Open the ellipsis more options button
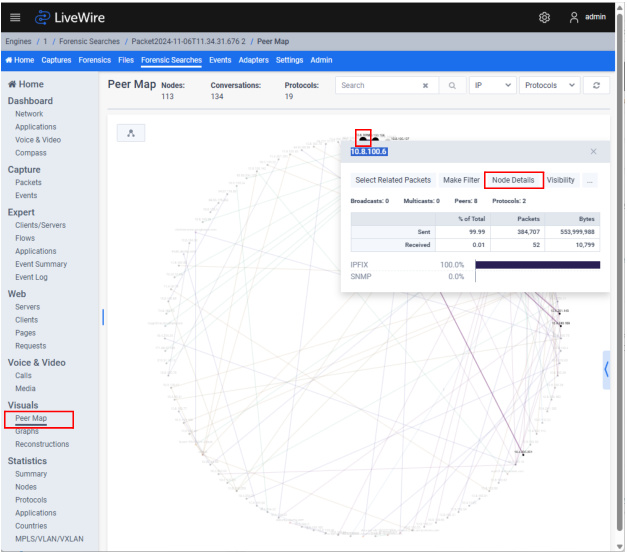 589,180
